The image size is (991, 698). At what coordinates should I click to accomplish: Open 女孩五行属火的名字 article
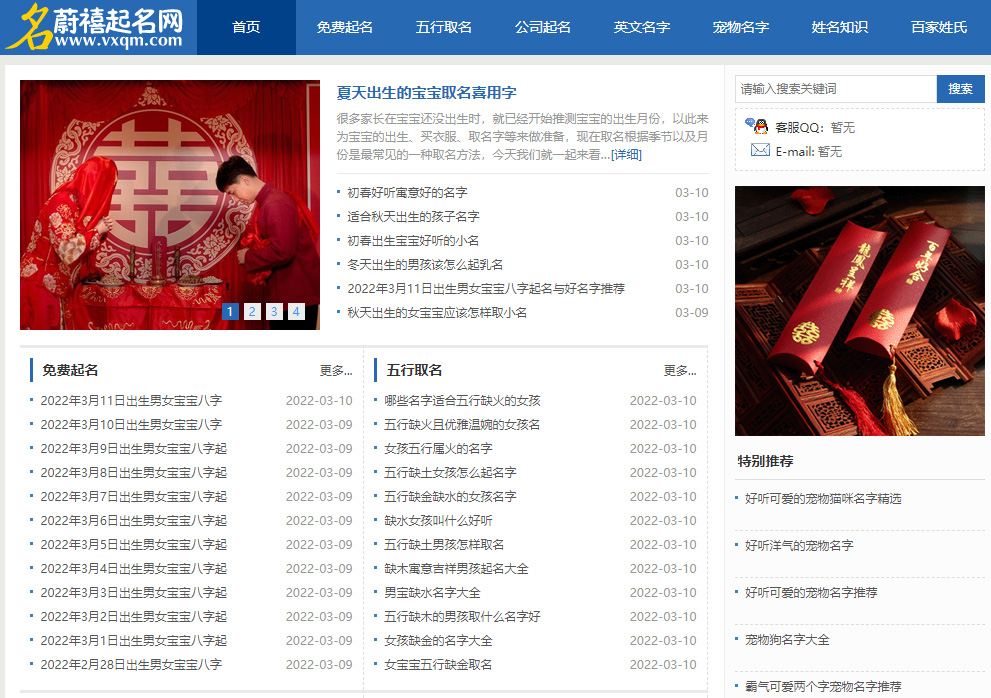(x=439, y=449)
